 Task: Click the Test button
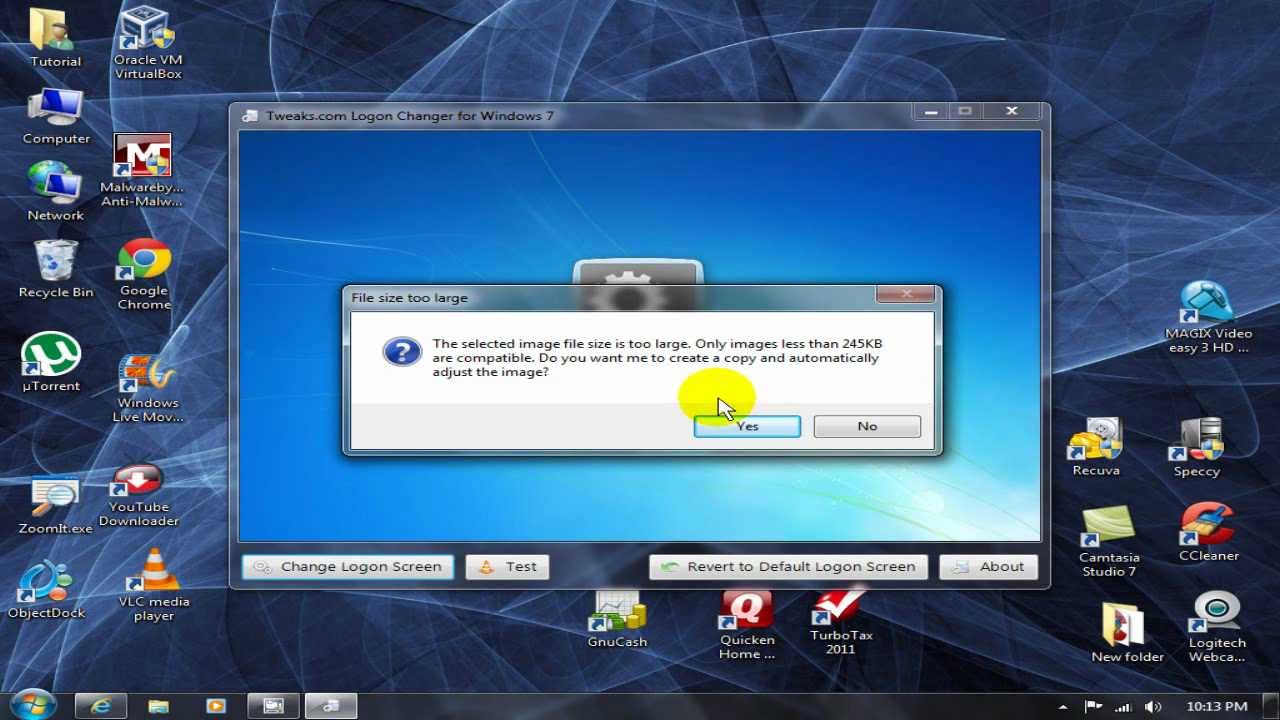(509, 567)
